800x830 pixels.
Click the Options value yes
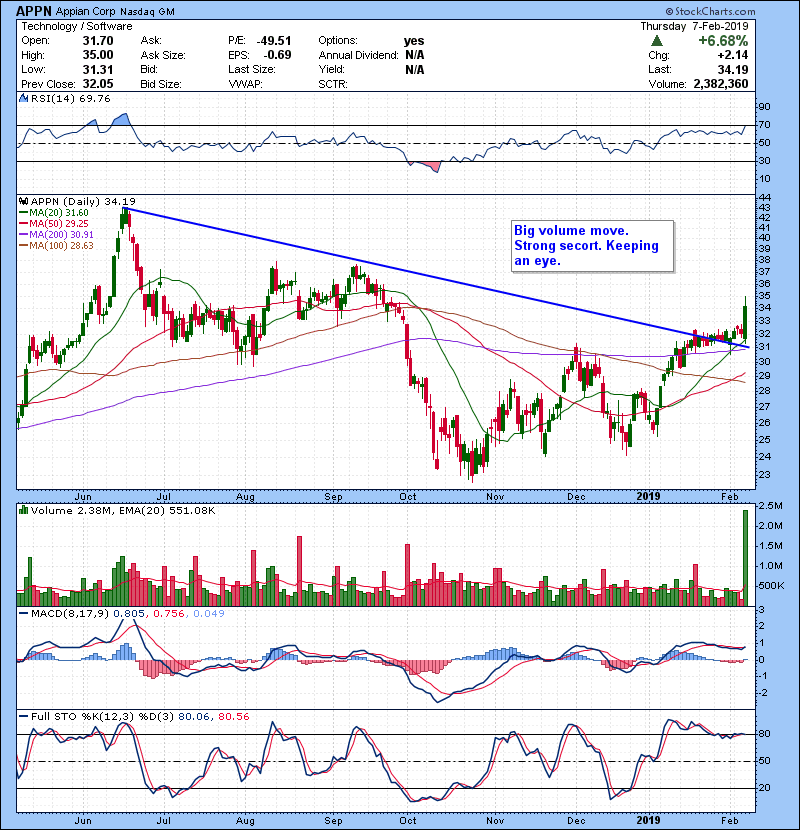pyautogui.click(x=414, y=41)
